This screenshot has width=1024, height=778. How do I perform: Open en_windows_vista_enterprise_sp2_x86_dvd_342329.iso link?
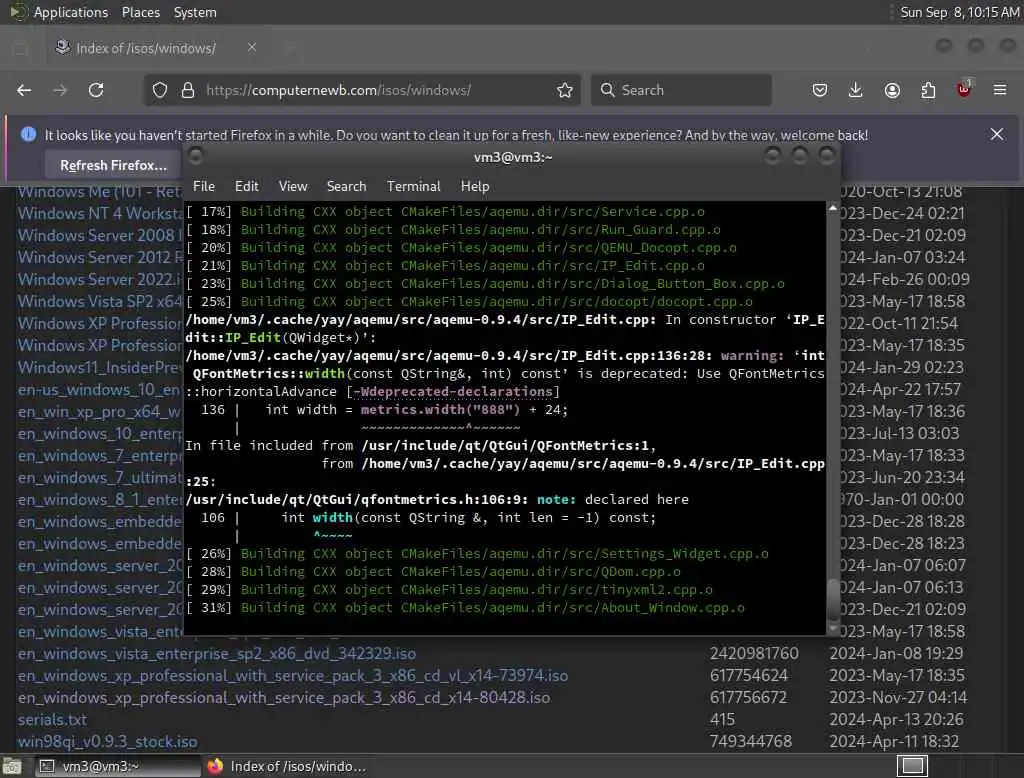point(217,653)
